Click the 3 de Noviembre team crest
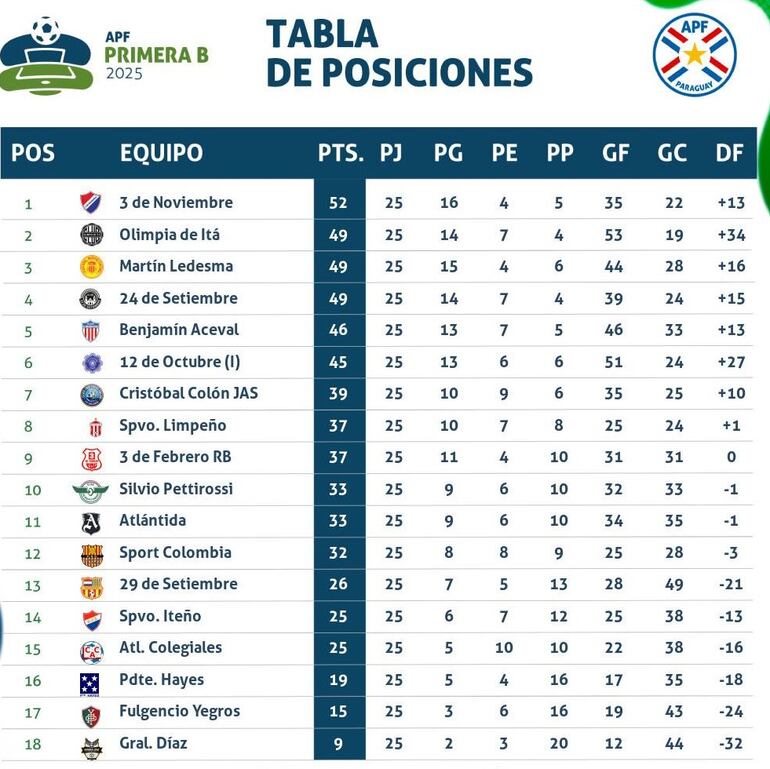Screen dimensions: 770x769 point(91,203)
